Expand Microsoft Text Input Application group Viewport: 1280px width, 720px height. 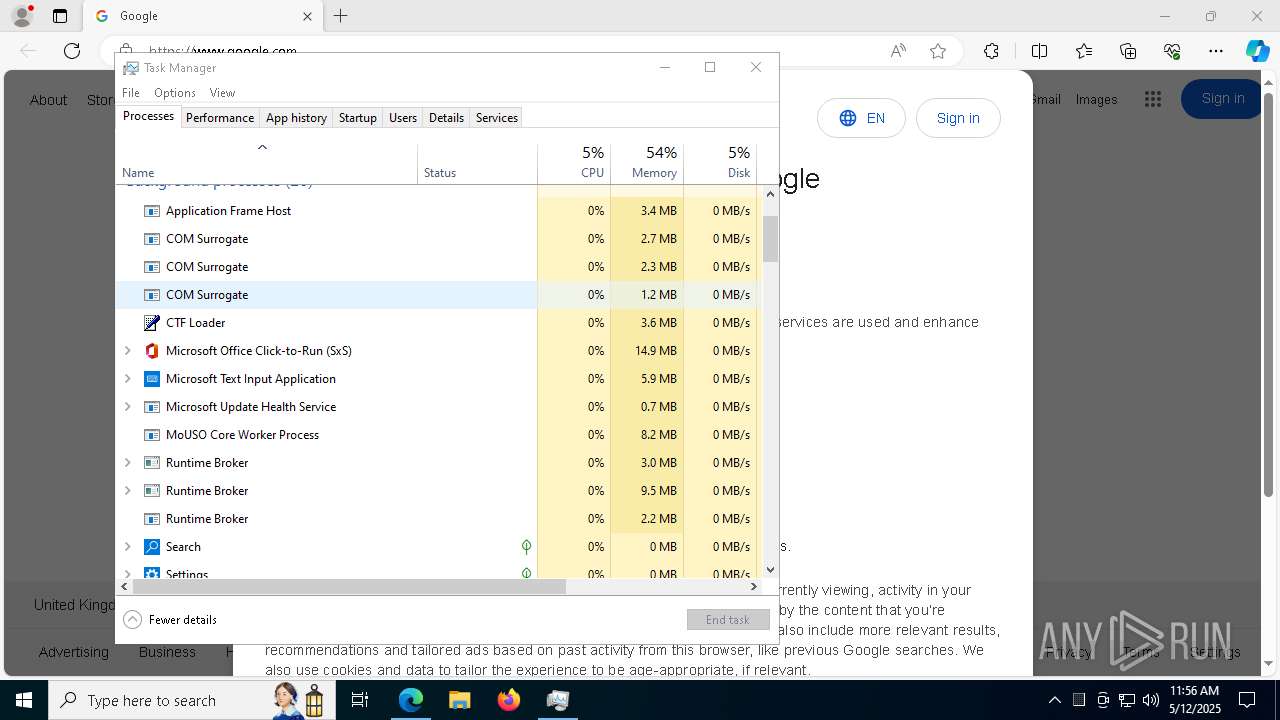(x=127, y=379)
